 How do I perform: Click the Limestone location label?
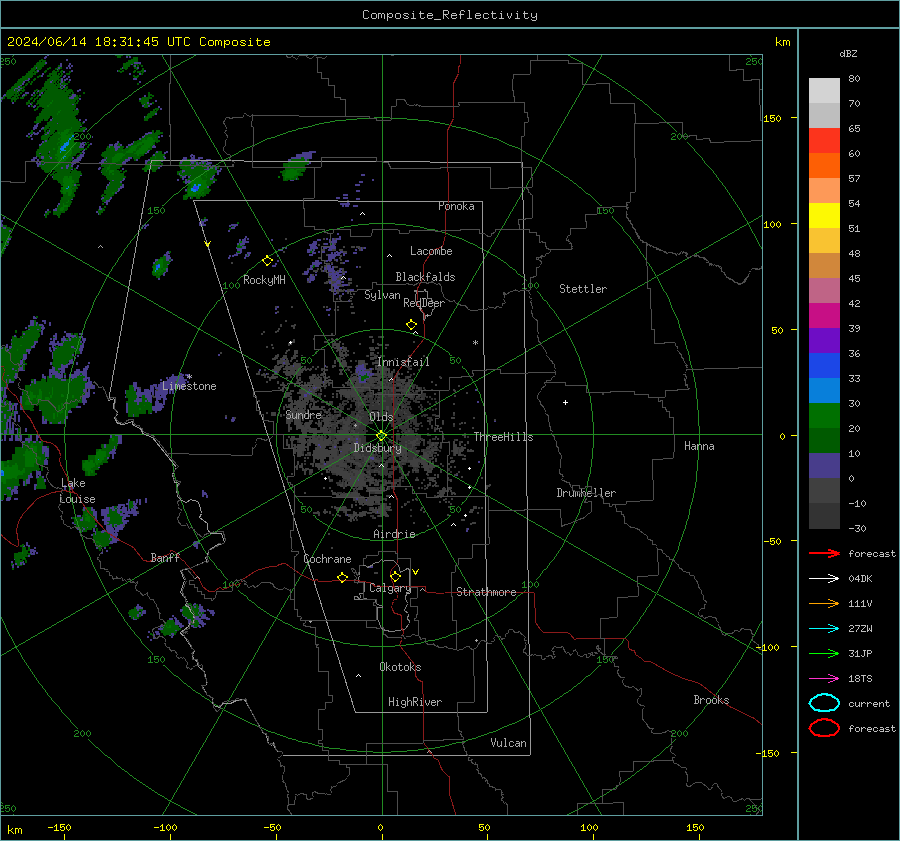click(x=189, y=386)
